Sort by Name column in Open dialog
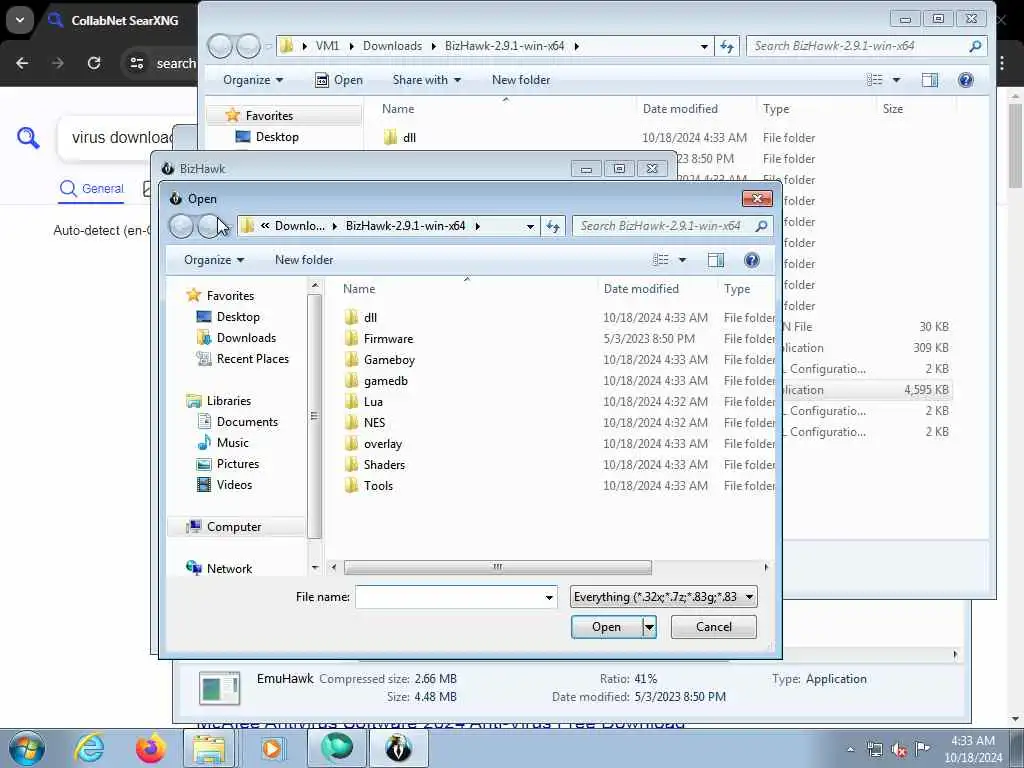This screenshot has width=1024, height=768. click(359, 289)
